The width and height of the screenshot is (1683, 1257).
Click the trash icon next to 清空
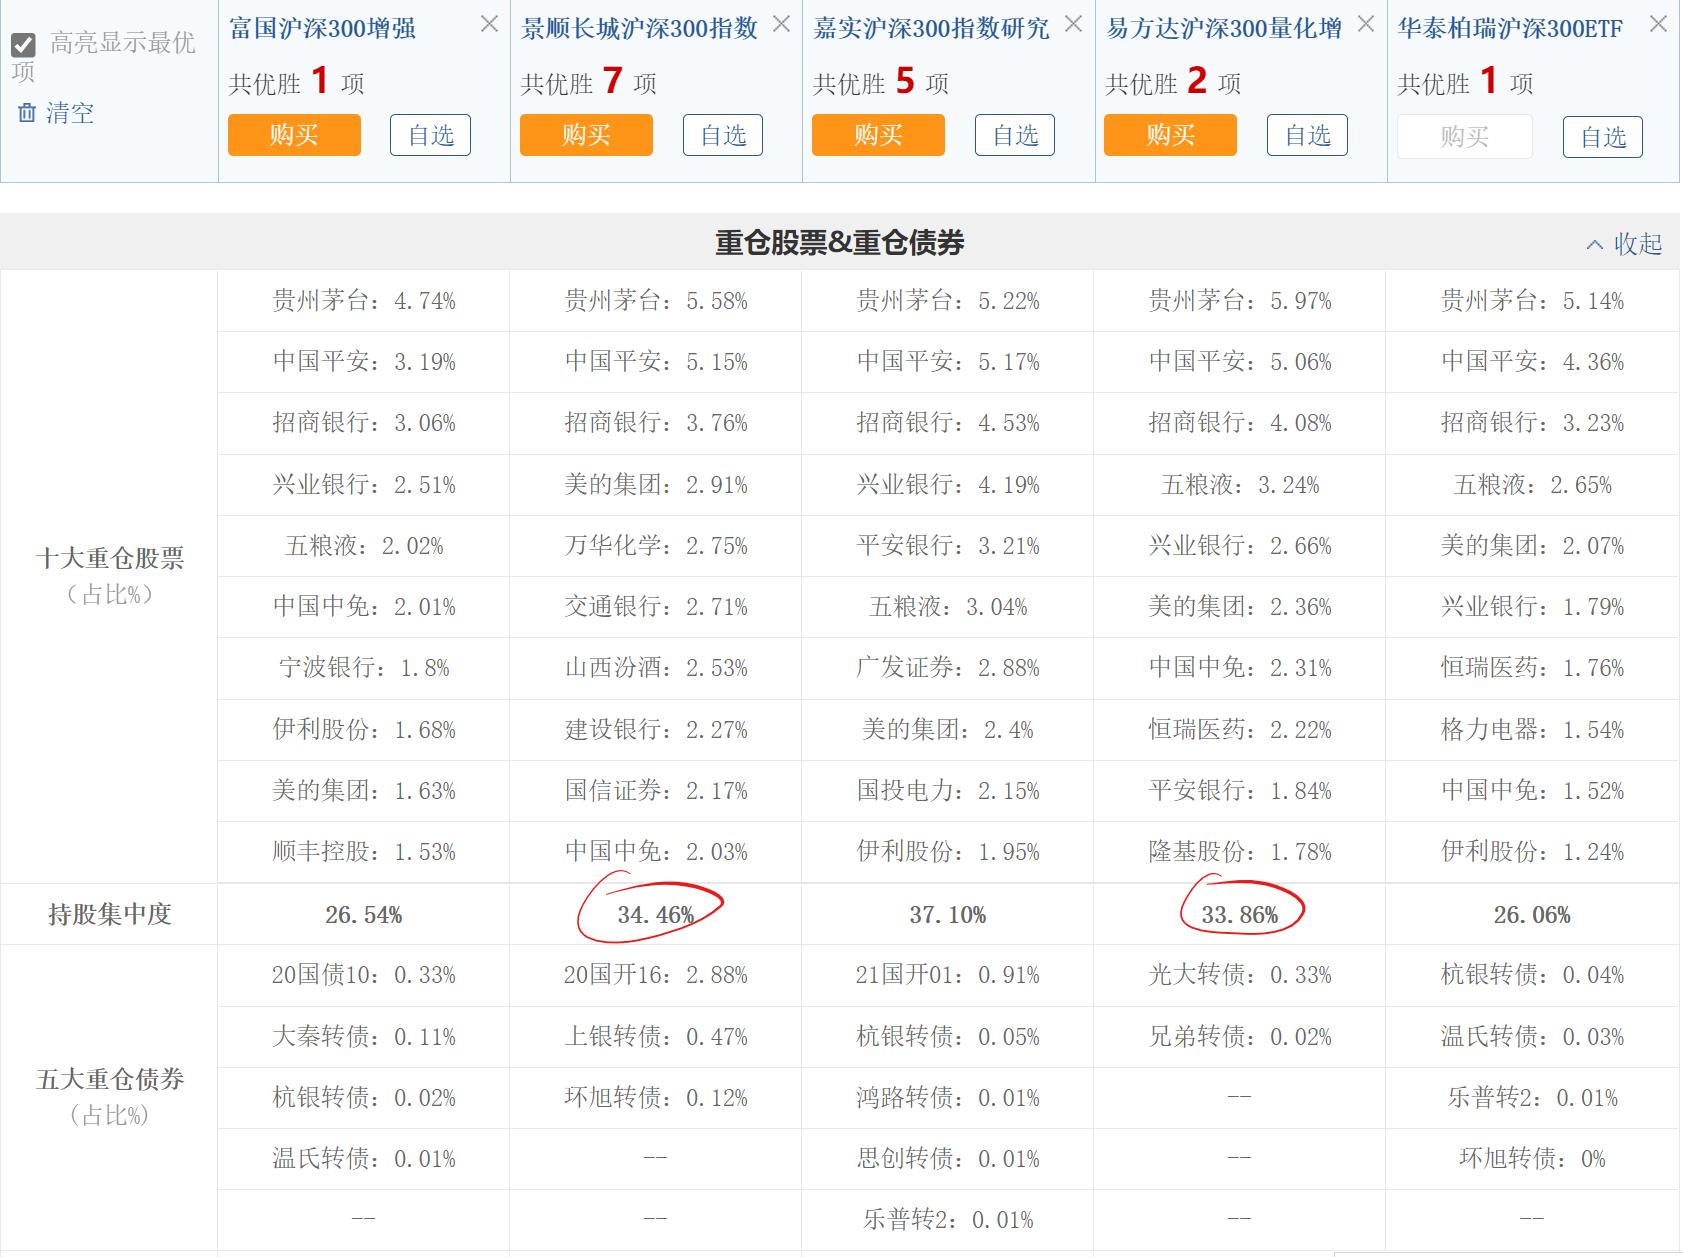tap(27, 113)
